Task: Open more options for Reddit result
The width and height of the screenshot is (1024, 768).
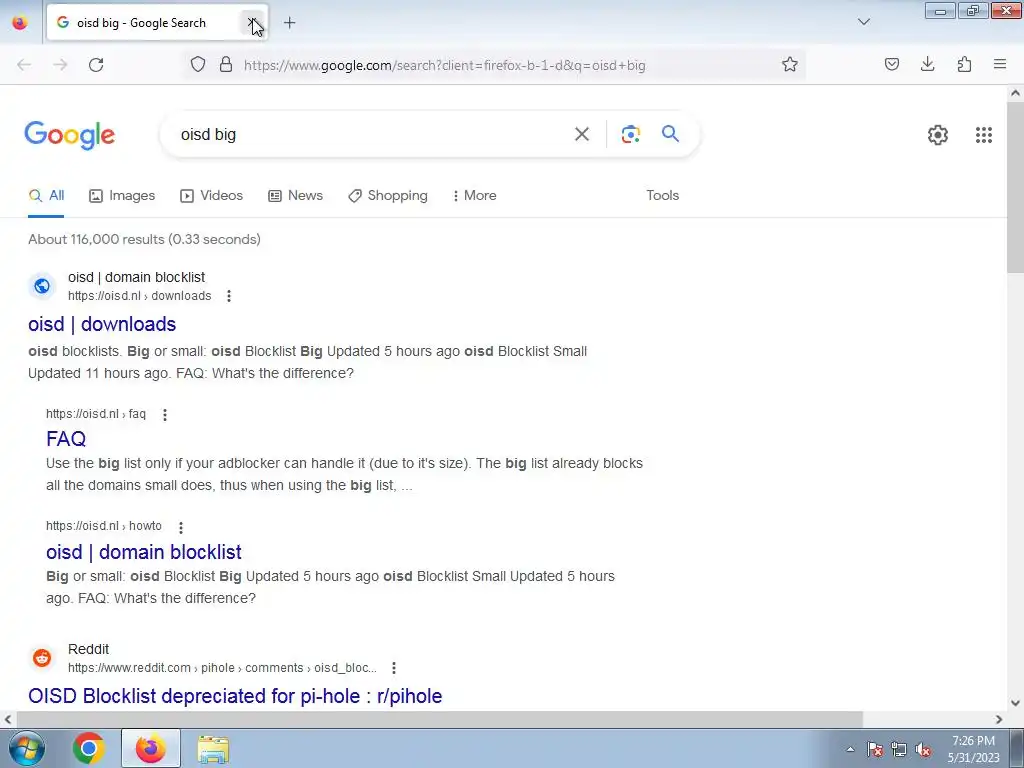Action: click(x=394, y=668)
